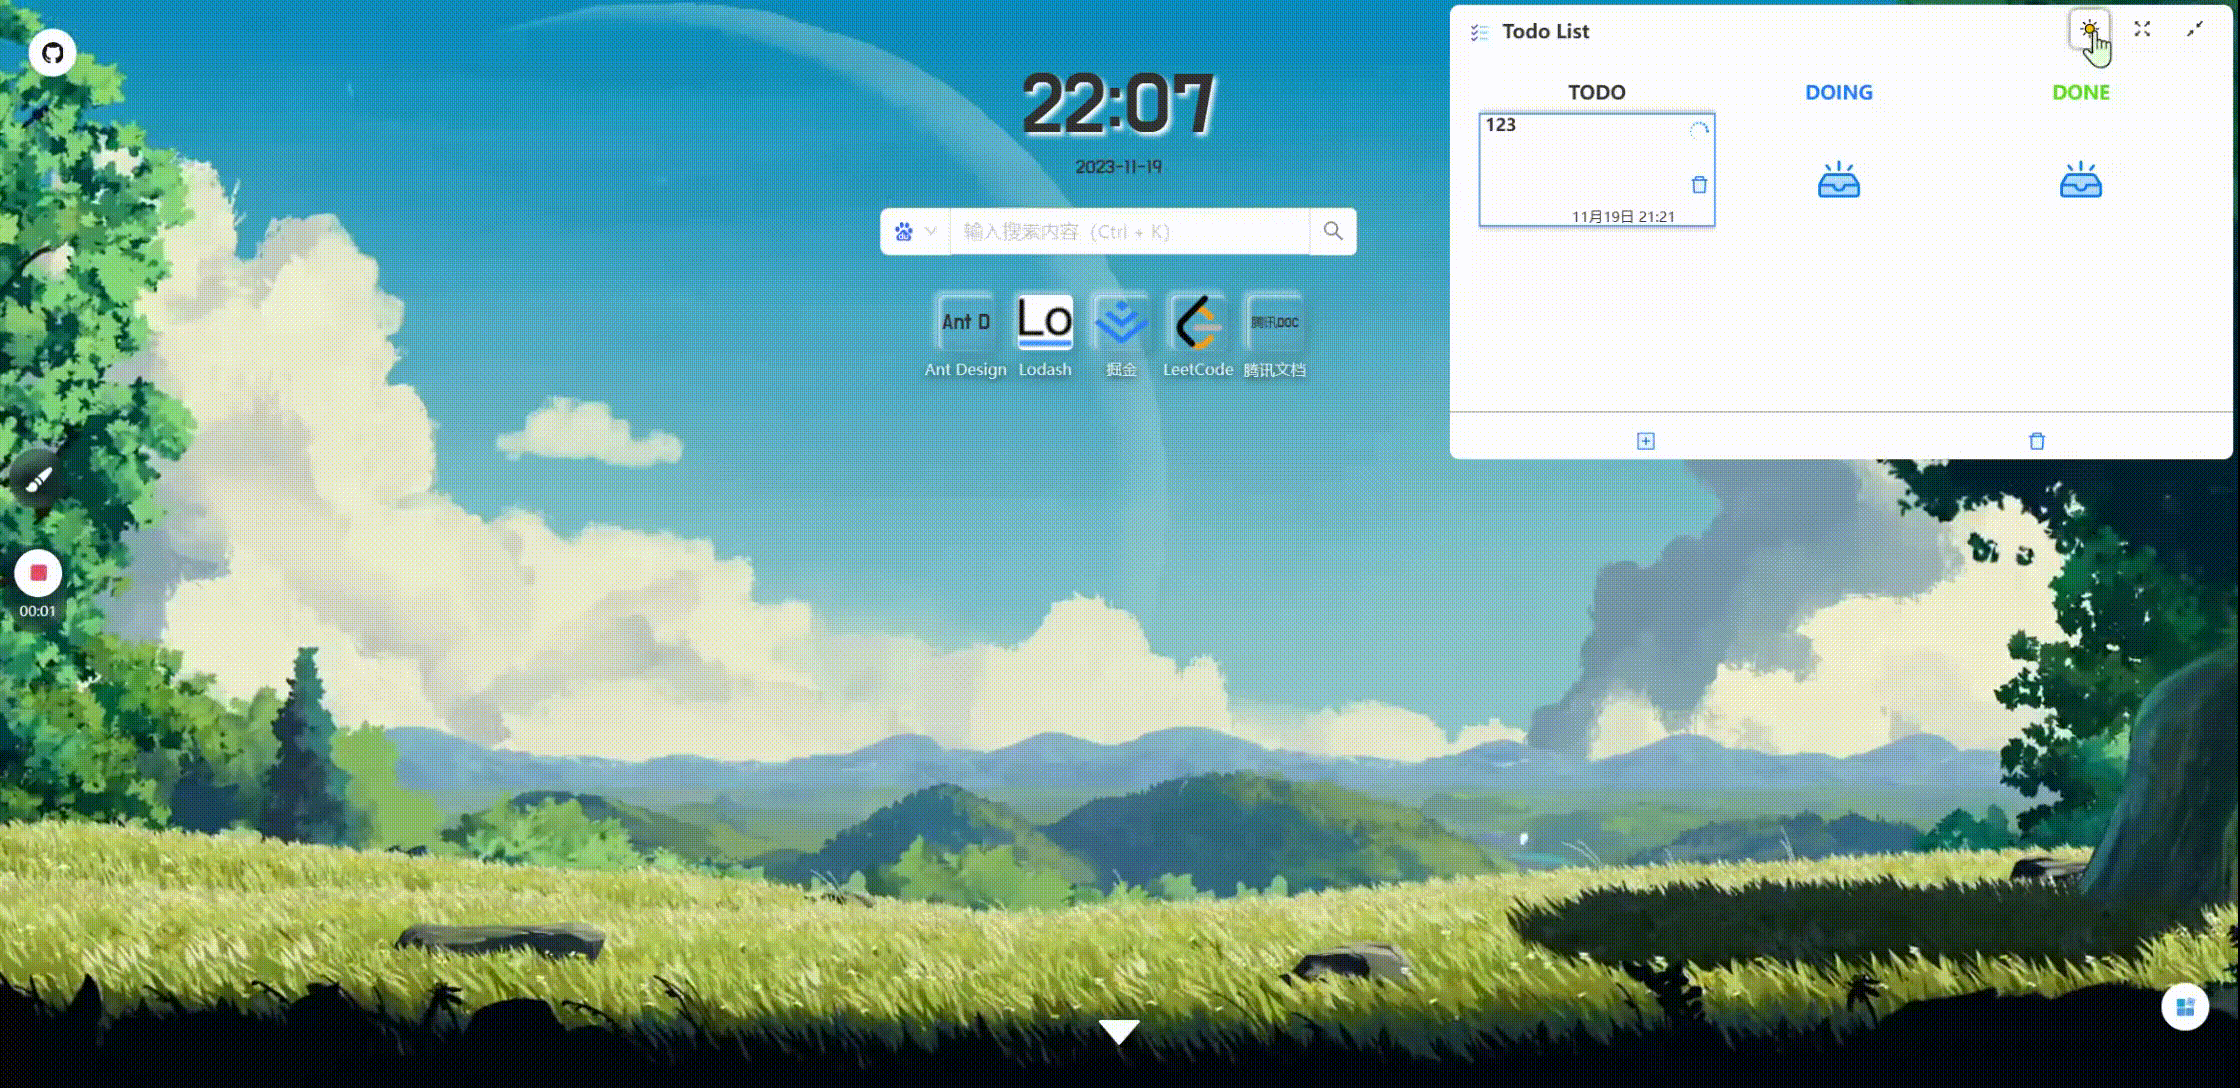Screen dimensions: 2240x1088
Task: Open the Ant Design shortcut
Action: 965,323
